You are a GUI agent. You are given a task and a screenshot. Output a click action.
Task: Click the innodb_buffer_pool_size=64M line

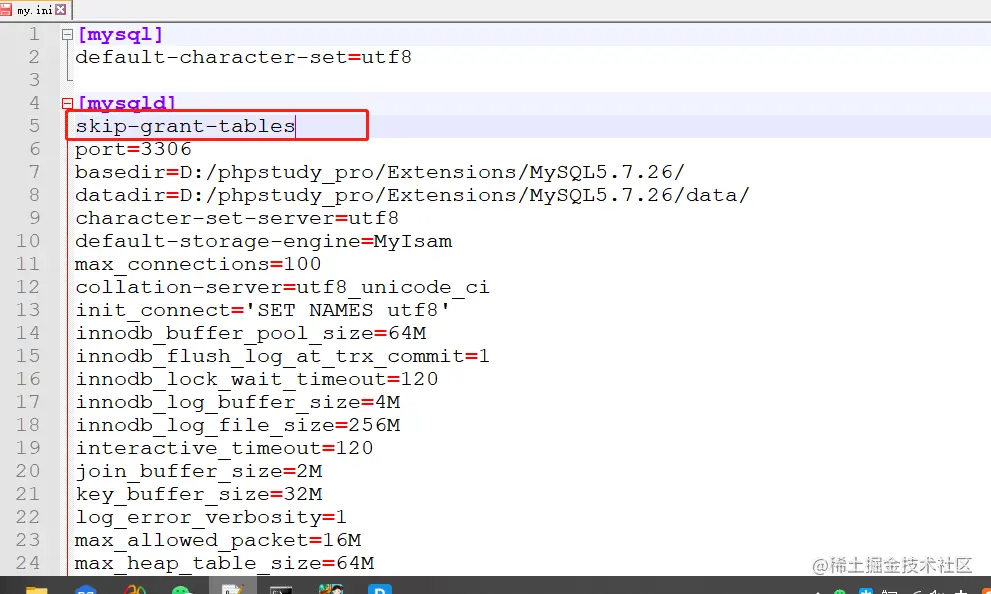[x=251, y=333]
